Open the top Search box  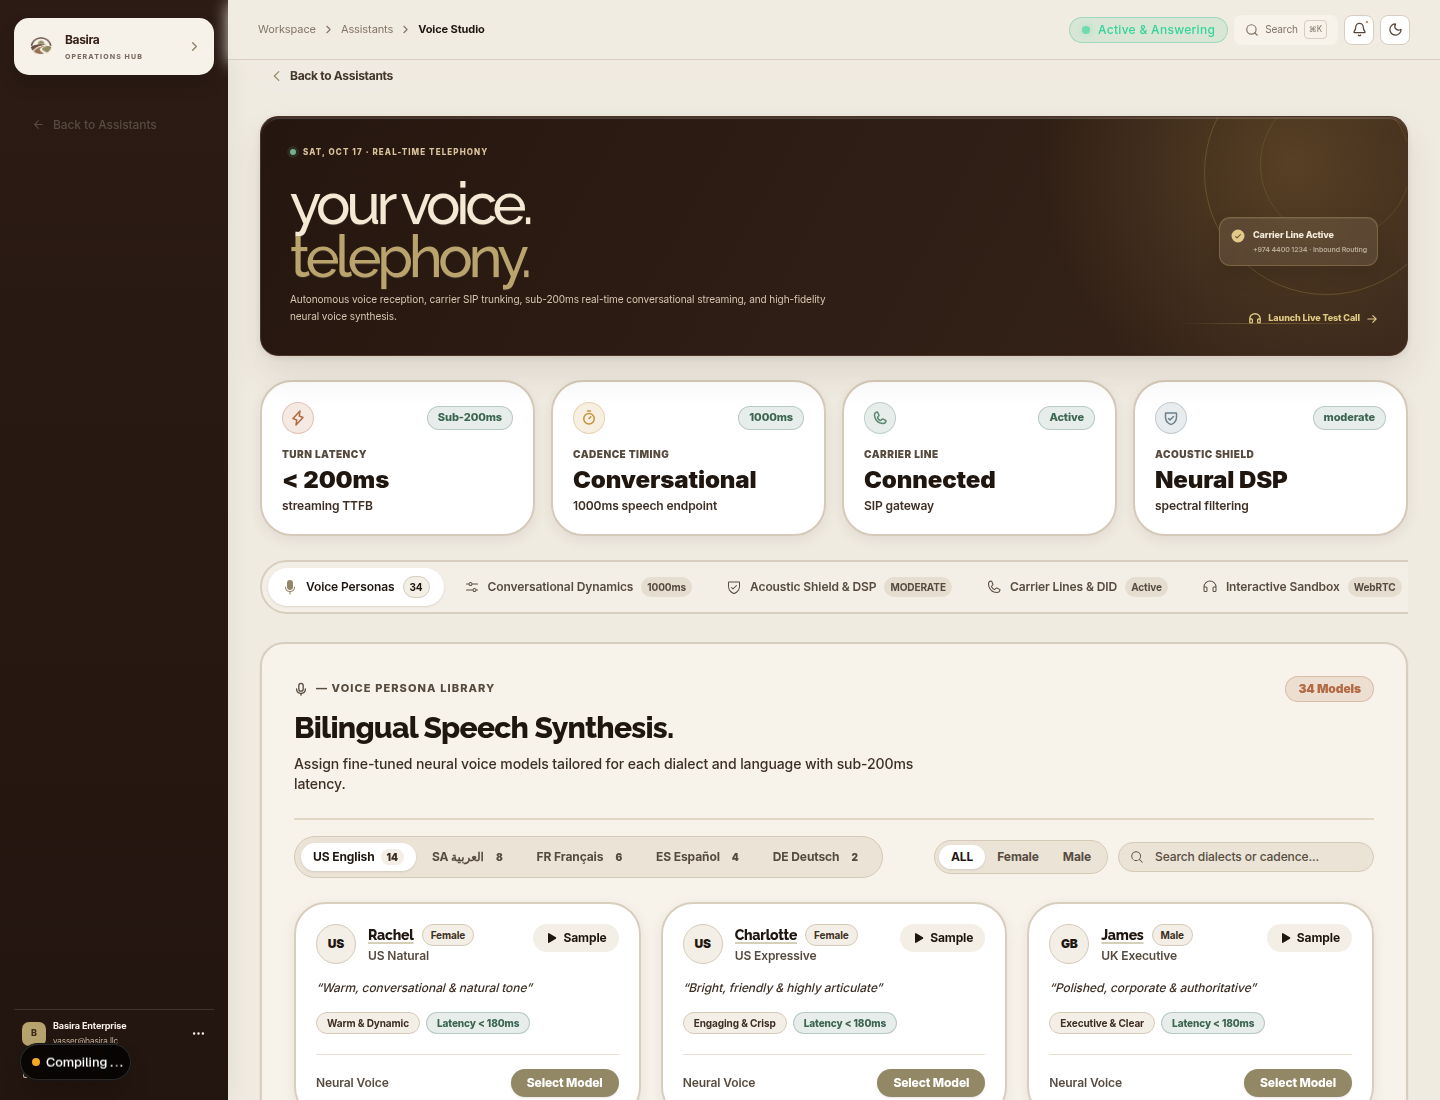pyautogui.click(x=1286, y=30)
